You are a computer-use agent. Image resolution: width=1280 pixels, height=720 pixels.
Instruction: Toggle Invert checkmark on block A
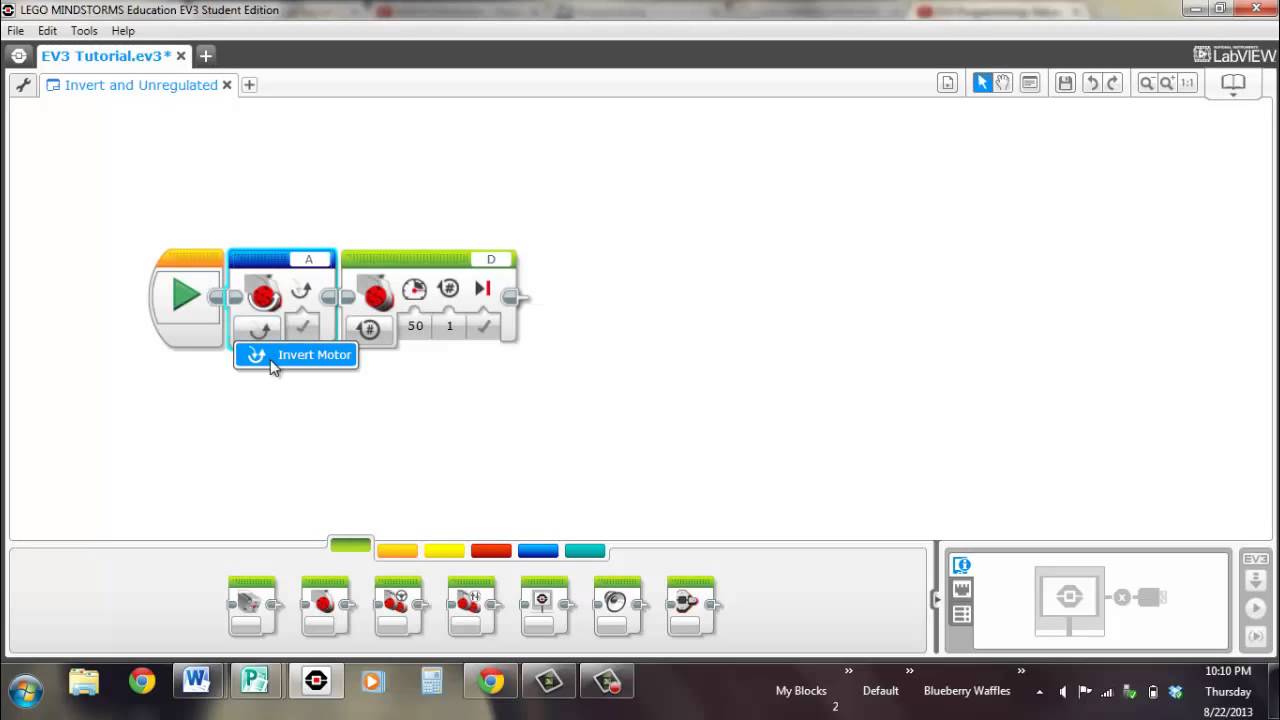coord(302,325)
